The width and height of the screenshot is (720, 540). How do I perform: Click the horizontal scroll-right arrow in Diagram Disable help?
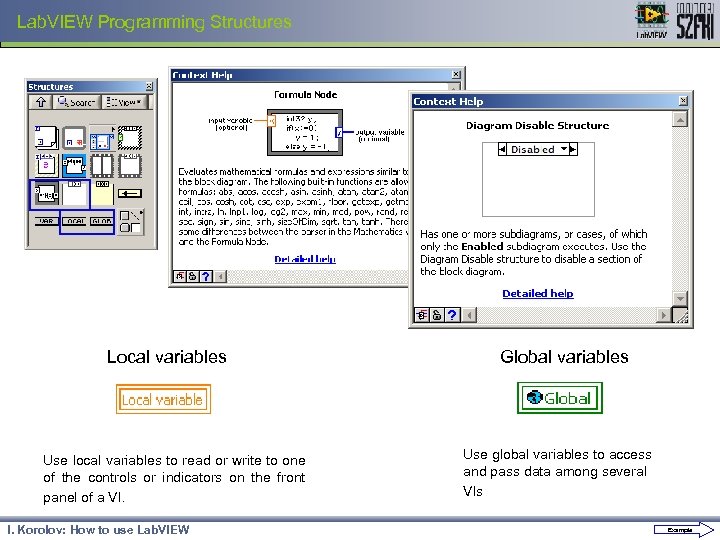click(663, 315)
